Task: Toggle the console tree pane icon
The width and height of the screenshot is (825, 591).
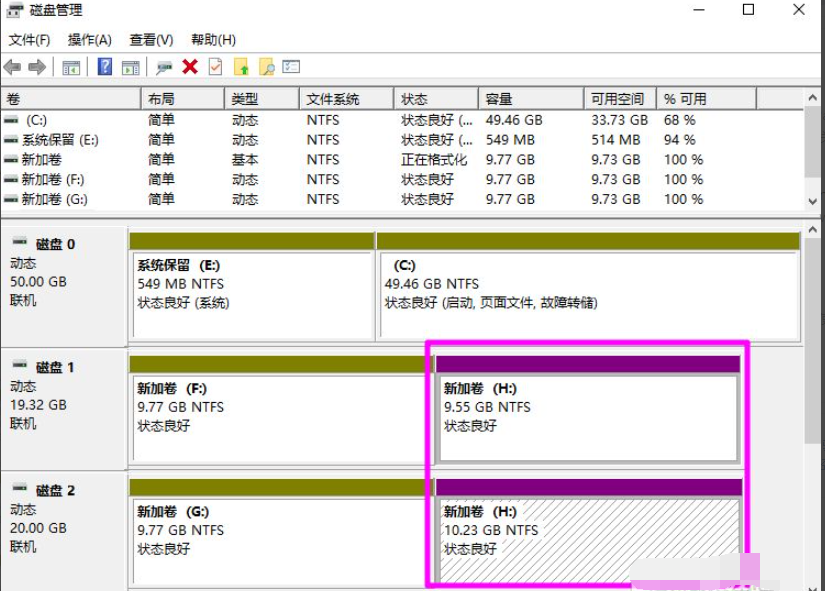Action: pyautogui.click(x=71, y=68)
